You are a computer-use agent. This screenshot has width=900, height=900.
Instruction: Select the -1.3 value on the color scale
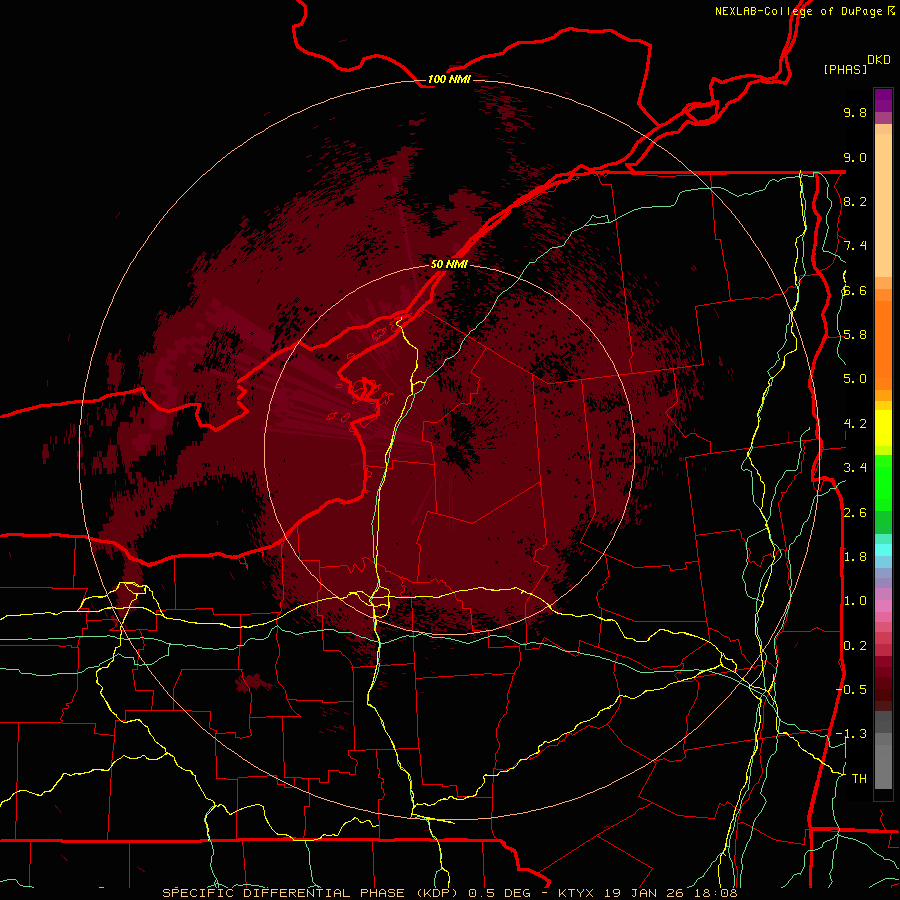[x=851, y=734]
